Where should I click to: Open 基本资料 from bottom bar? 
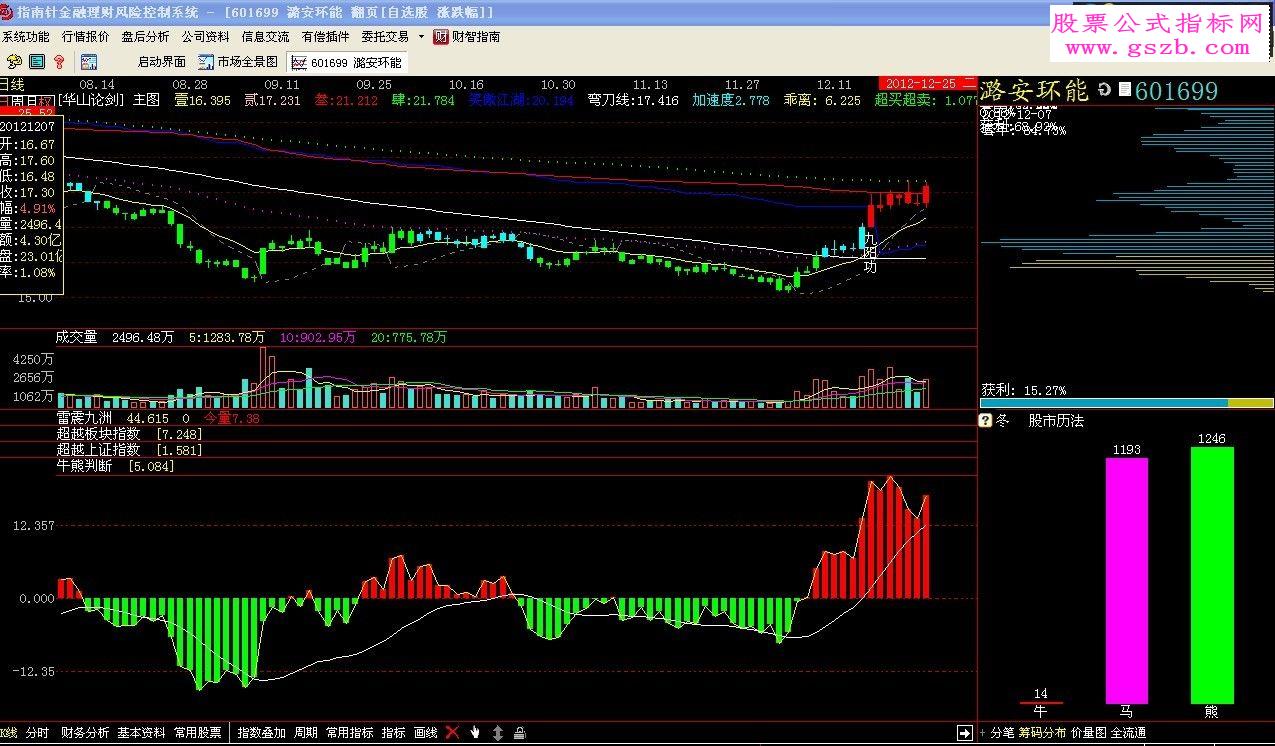(141, 733)
